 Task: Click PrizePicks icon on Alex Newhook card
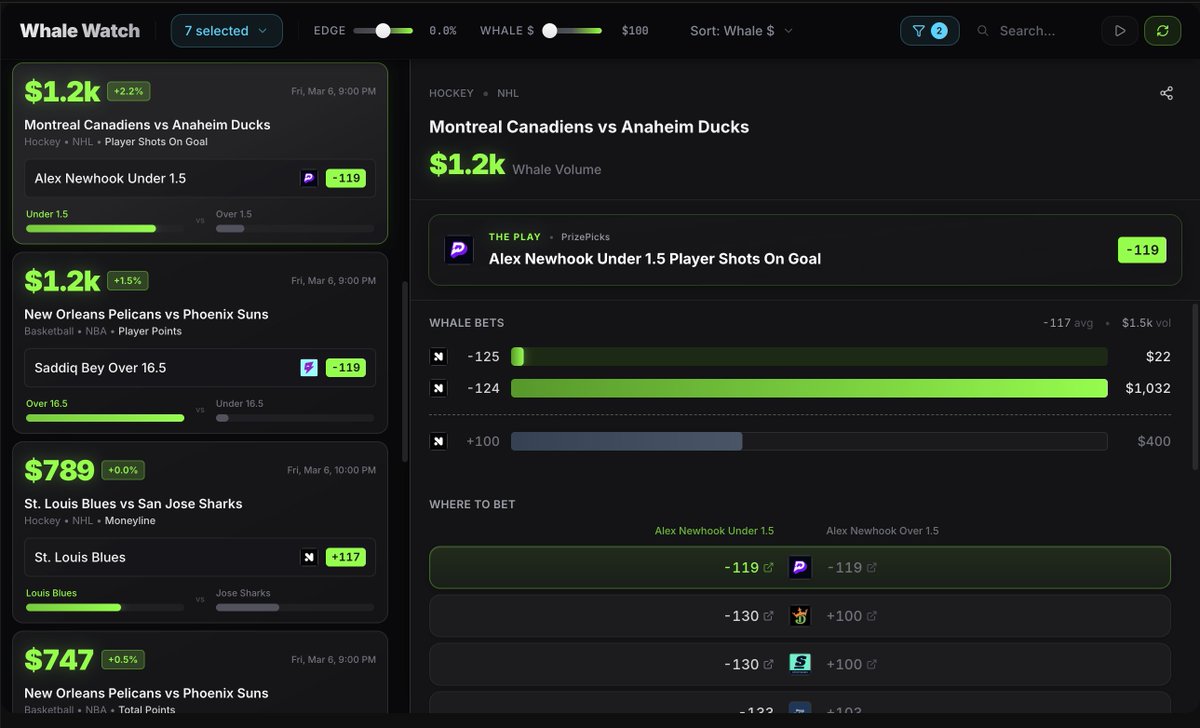[309, 178]
